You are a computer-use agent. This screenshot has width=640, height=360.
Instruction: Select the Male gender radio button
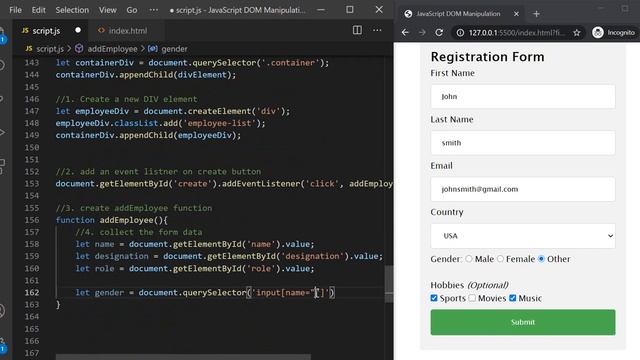(x=469, y=259)
